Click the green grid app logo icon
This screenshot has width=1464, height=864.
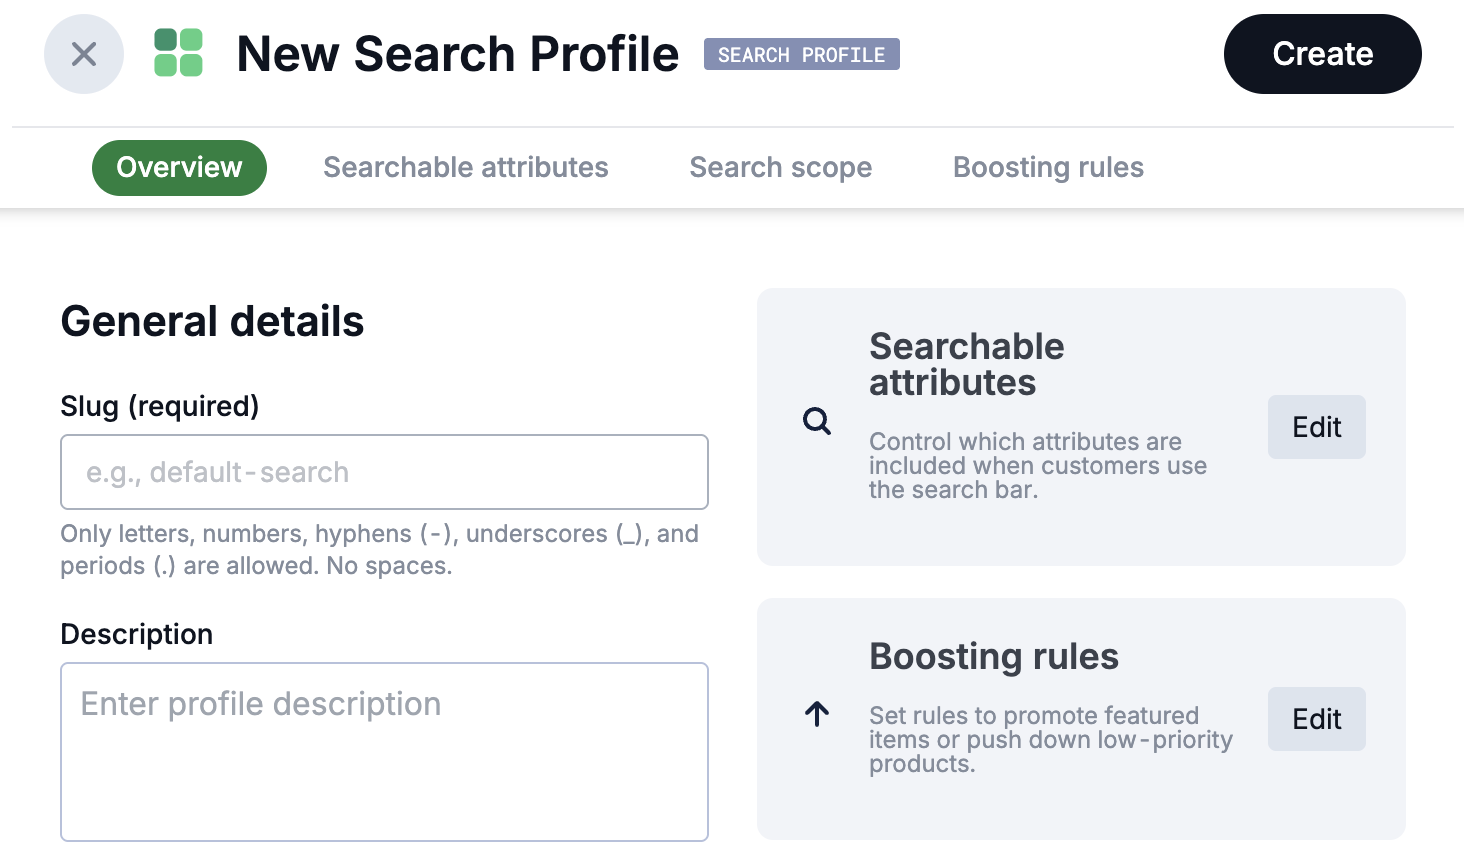tap(178, 54)
